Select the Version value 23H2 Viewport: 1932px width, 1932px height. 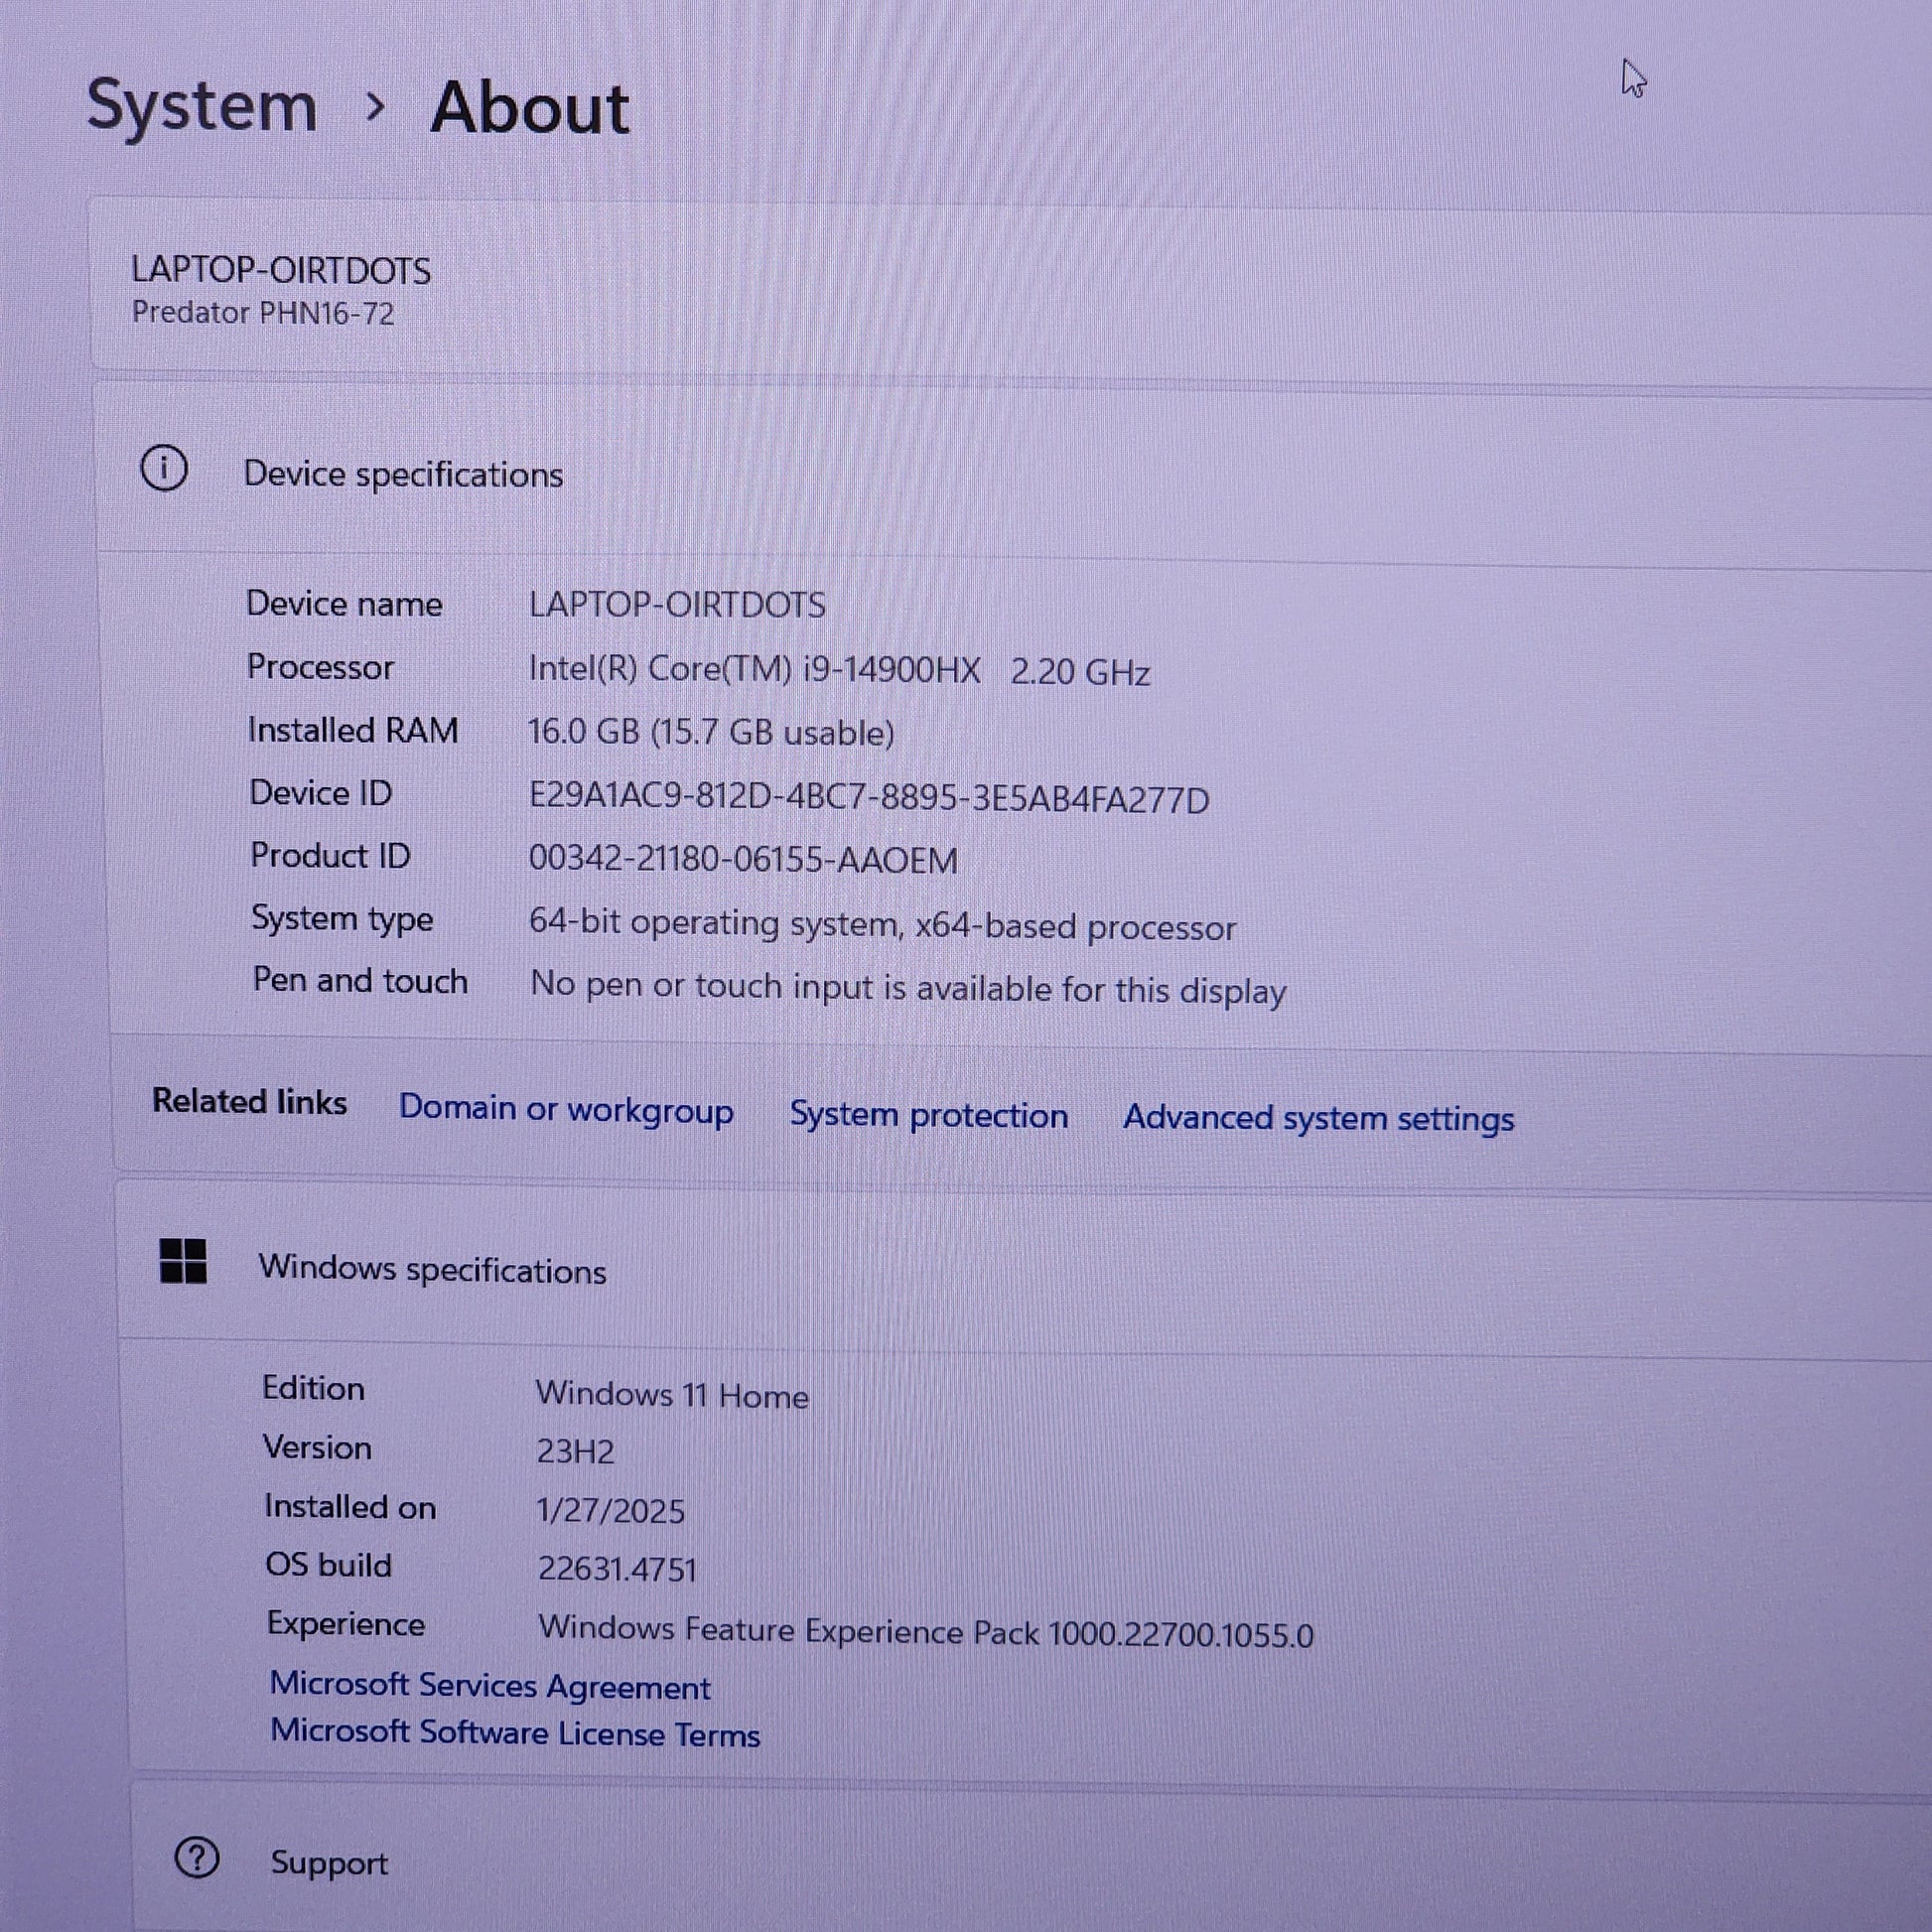coord(575,1451)
